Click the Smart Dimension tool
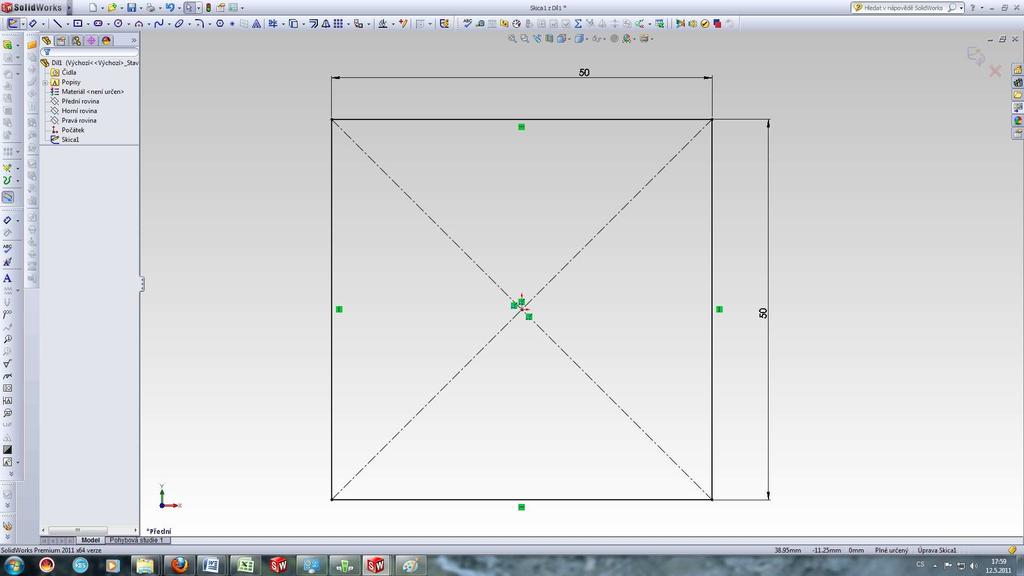The height and width of the screenshot is (576, 1024). [x=32, y=24]
